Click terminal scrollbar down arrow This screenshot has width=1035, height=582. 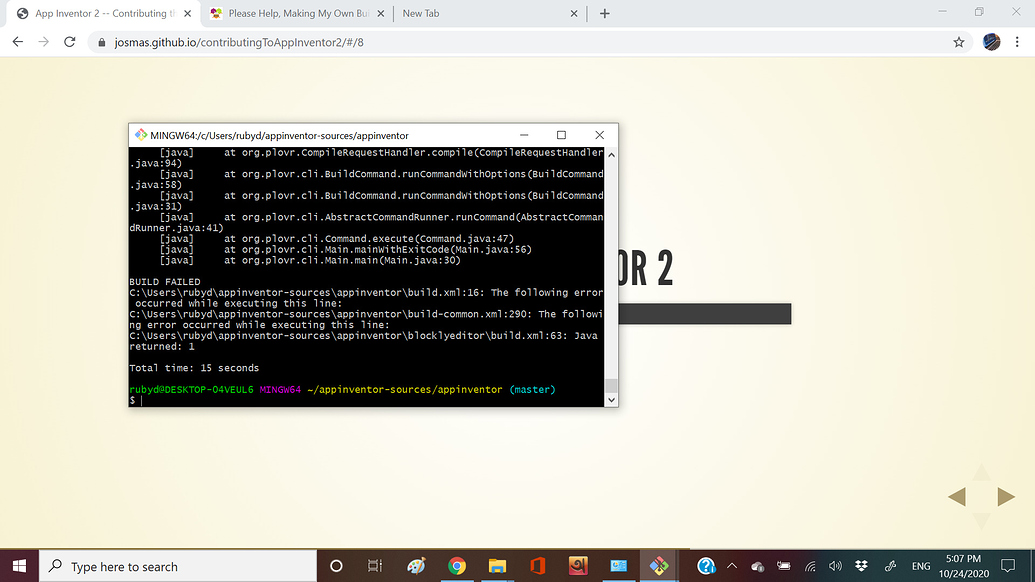tap(611, 399)
